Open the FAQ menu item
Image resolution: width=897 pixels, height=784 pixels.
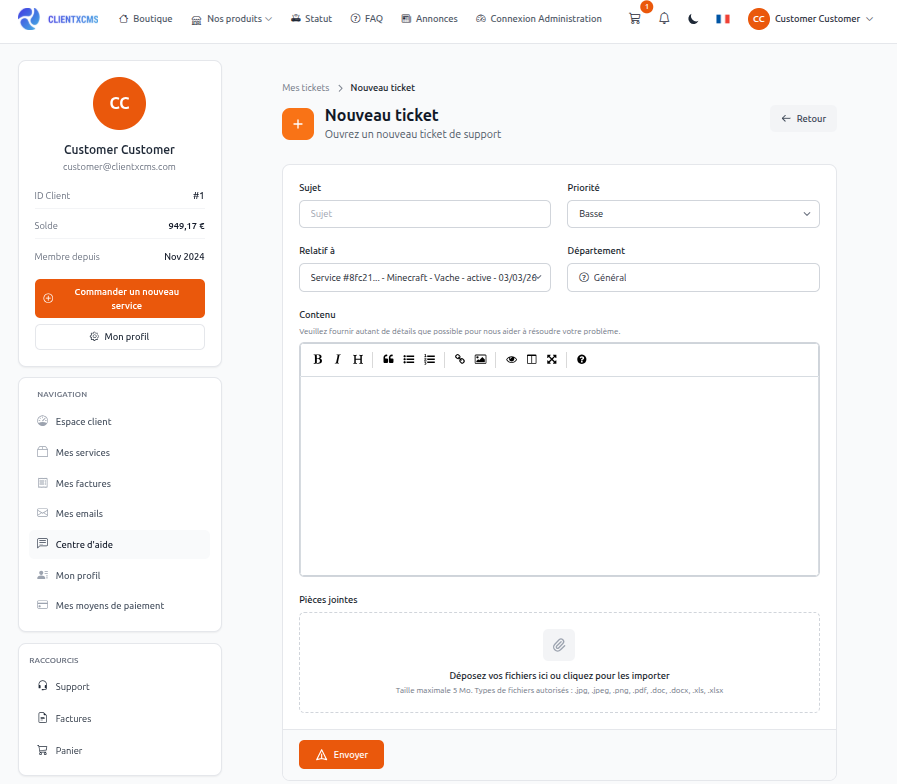(366, 18)
